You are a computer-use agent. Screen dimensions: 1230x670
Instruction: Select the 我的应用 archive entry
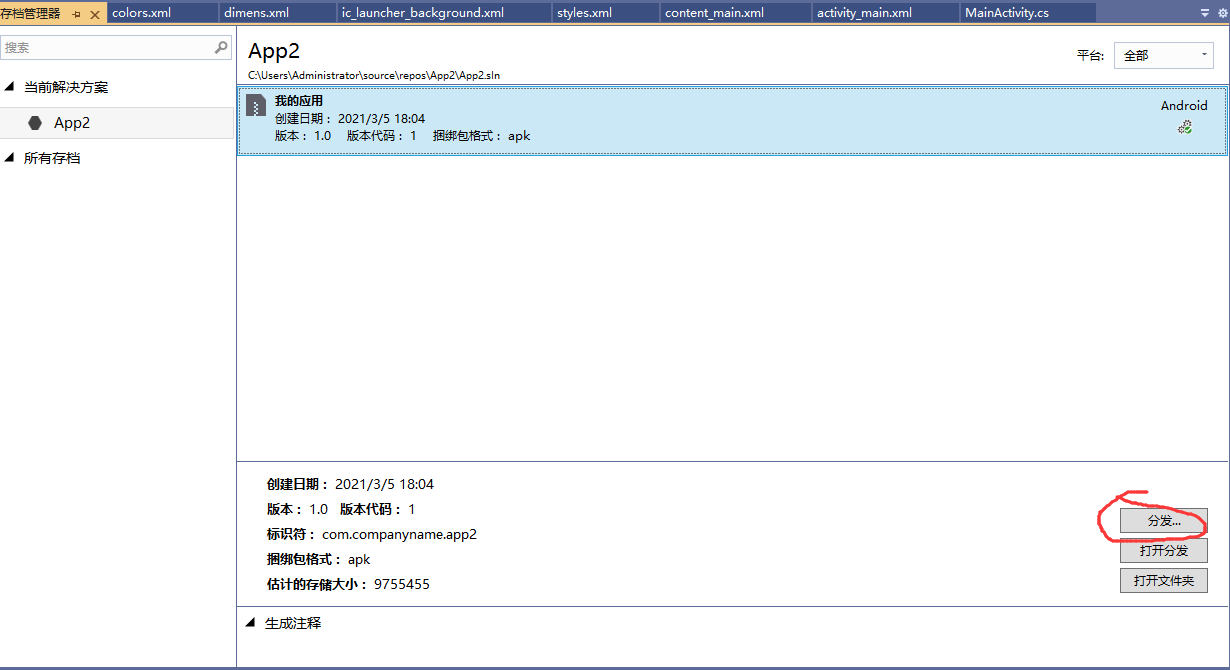tap(600, 118)
